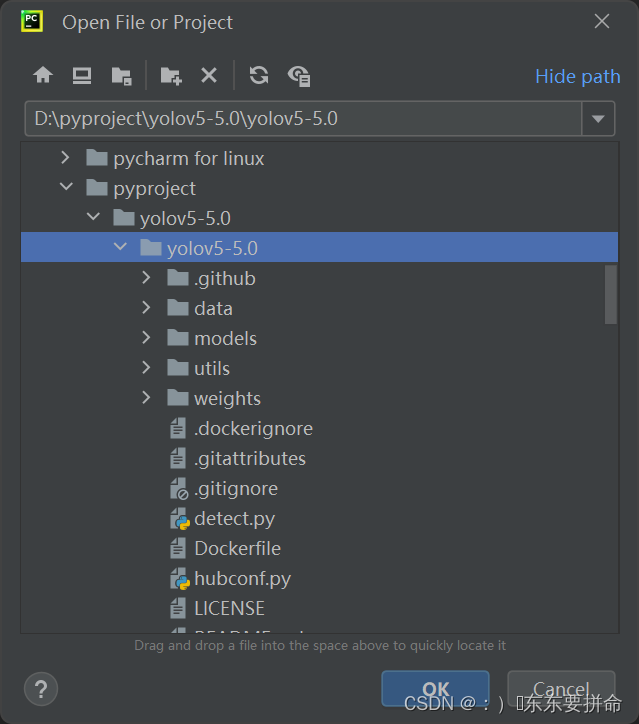Open the help question mark button
The image size is (639, 724).
coord(41,689)
